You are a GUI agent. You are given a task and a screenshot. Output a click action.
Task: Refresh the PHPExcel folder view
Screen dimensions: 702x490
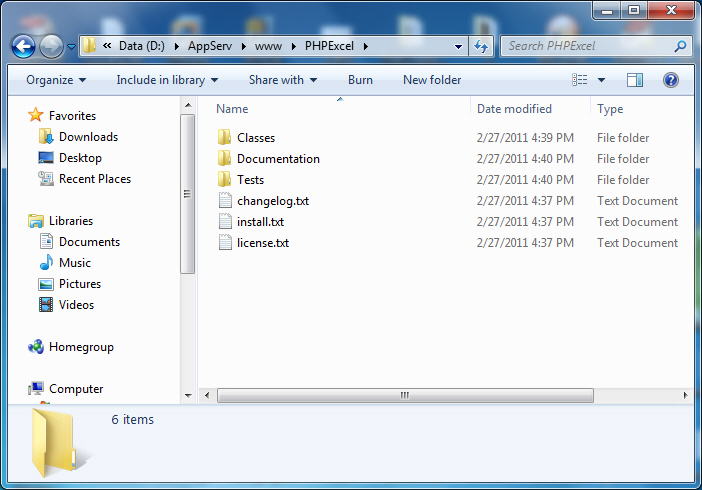(481, 46)
